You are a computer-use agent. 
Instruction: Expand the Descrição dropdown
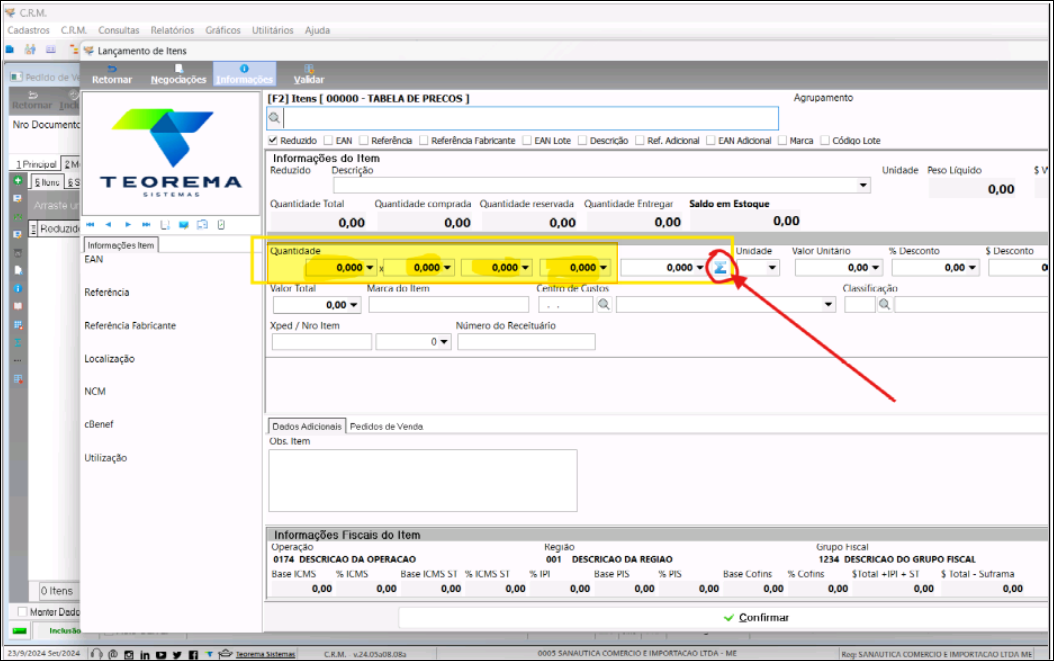(x=863, y=186)
